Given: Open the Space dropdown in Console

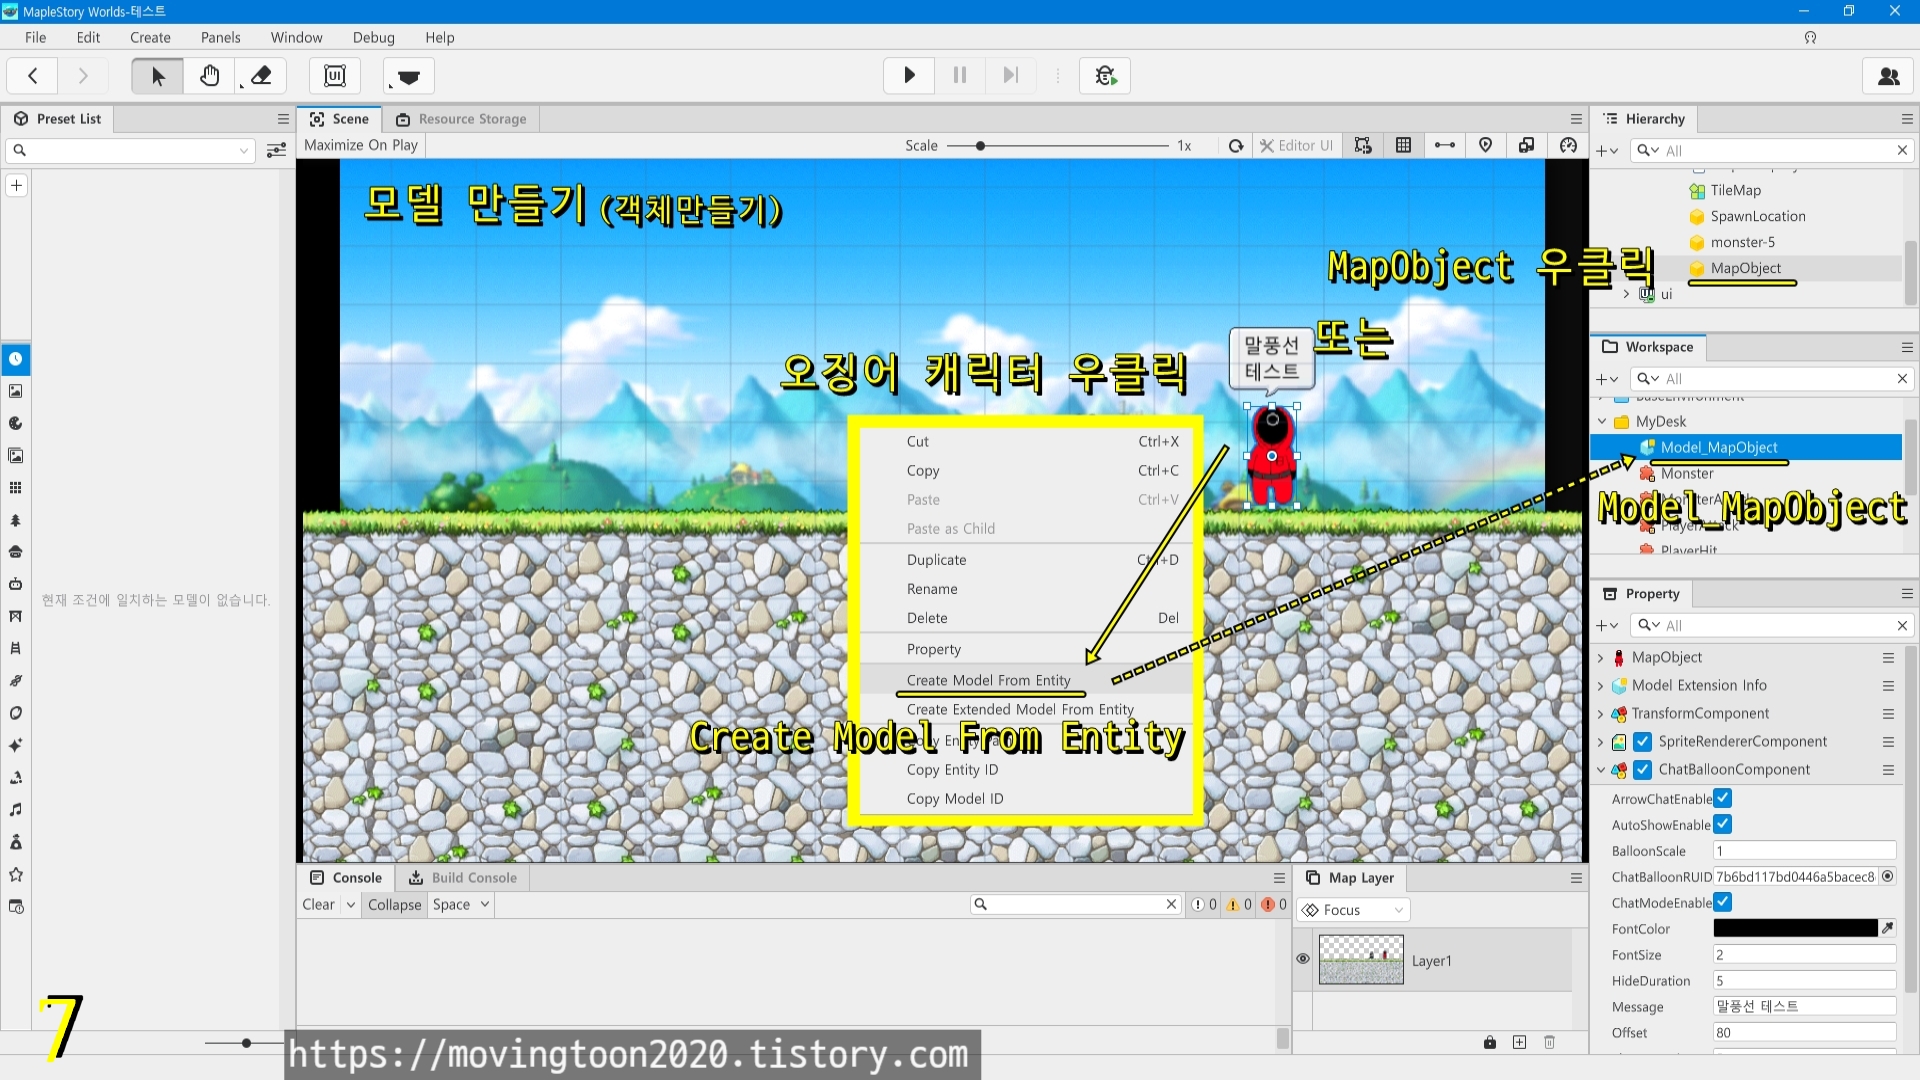Looking at the screenshot, I should pos(461,905).
